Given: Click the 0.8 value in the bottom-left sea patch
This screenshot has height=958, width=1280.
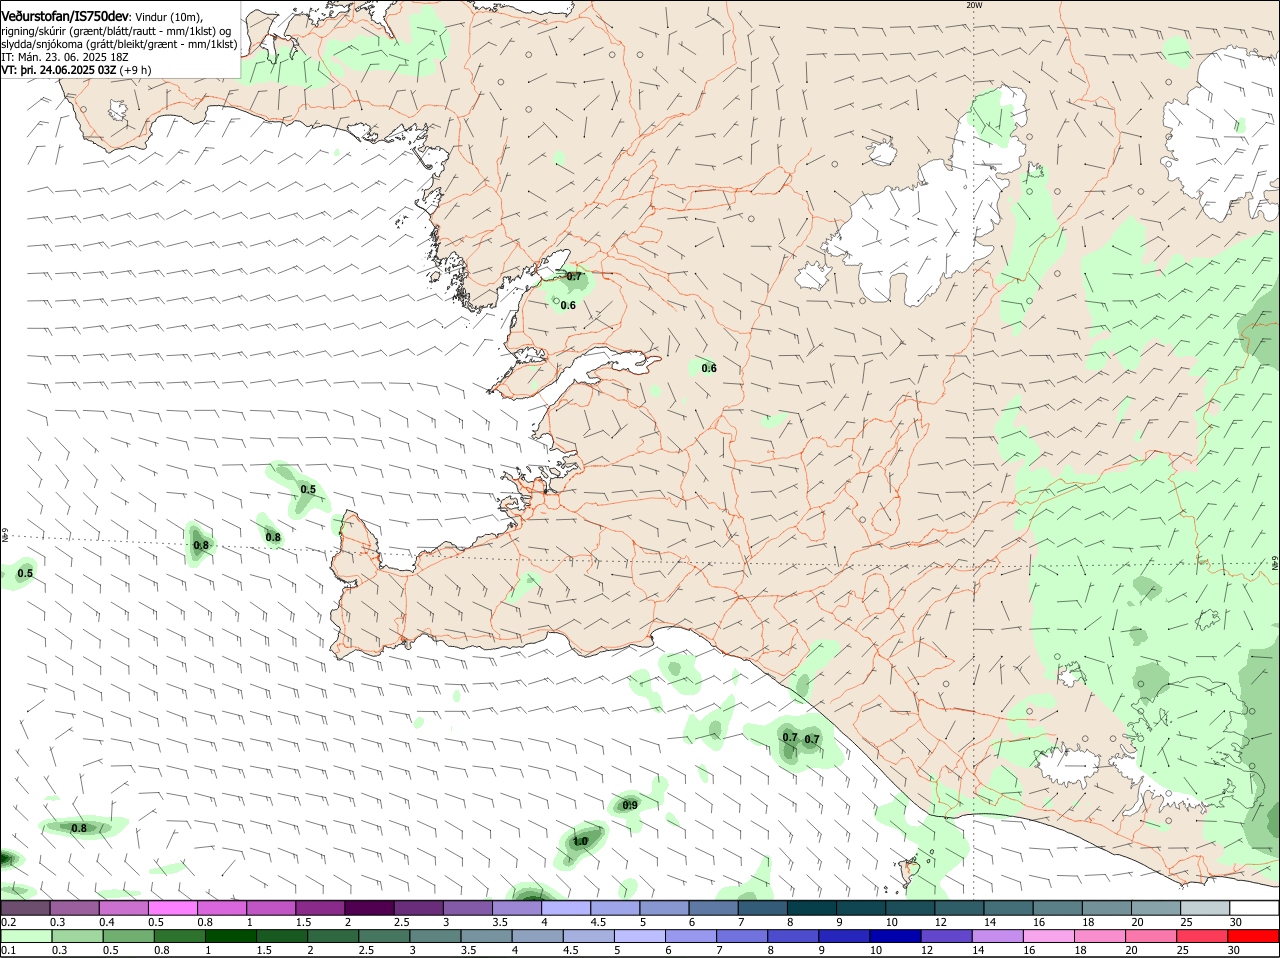Looking at the screenshot, I should point(79,828).
